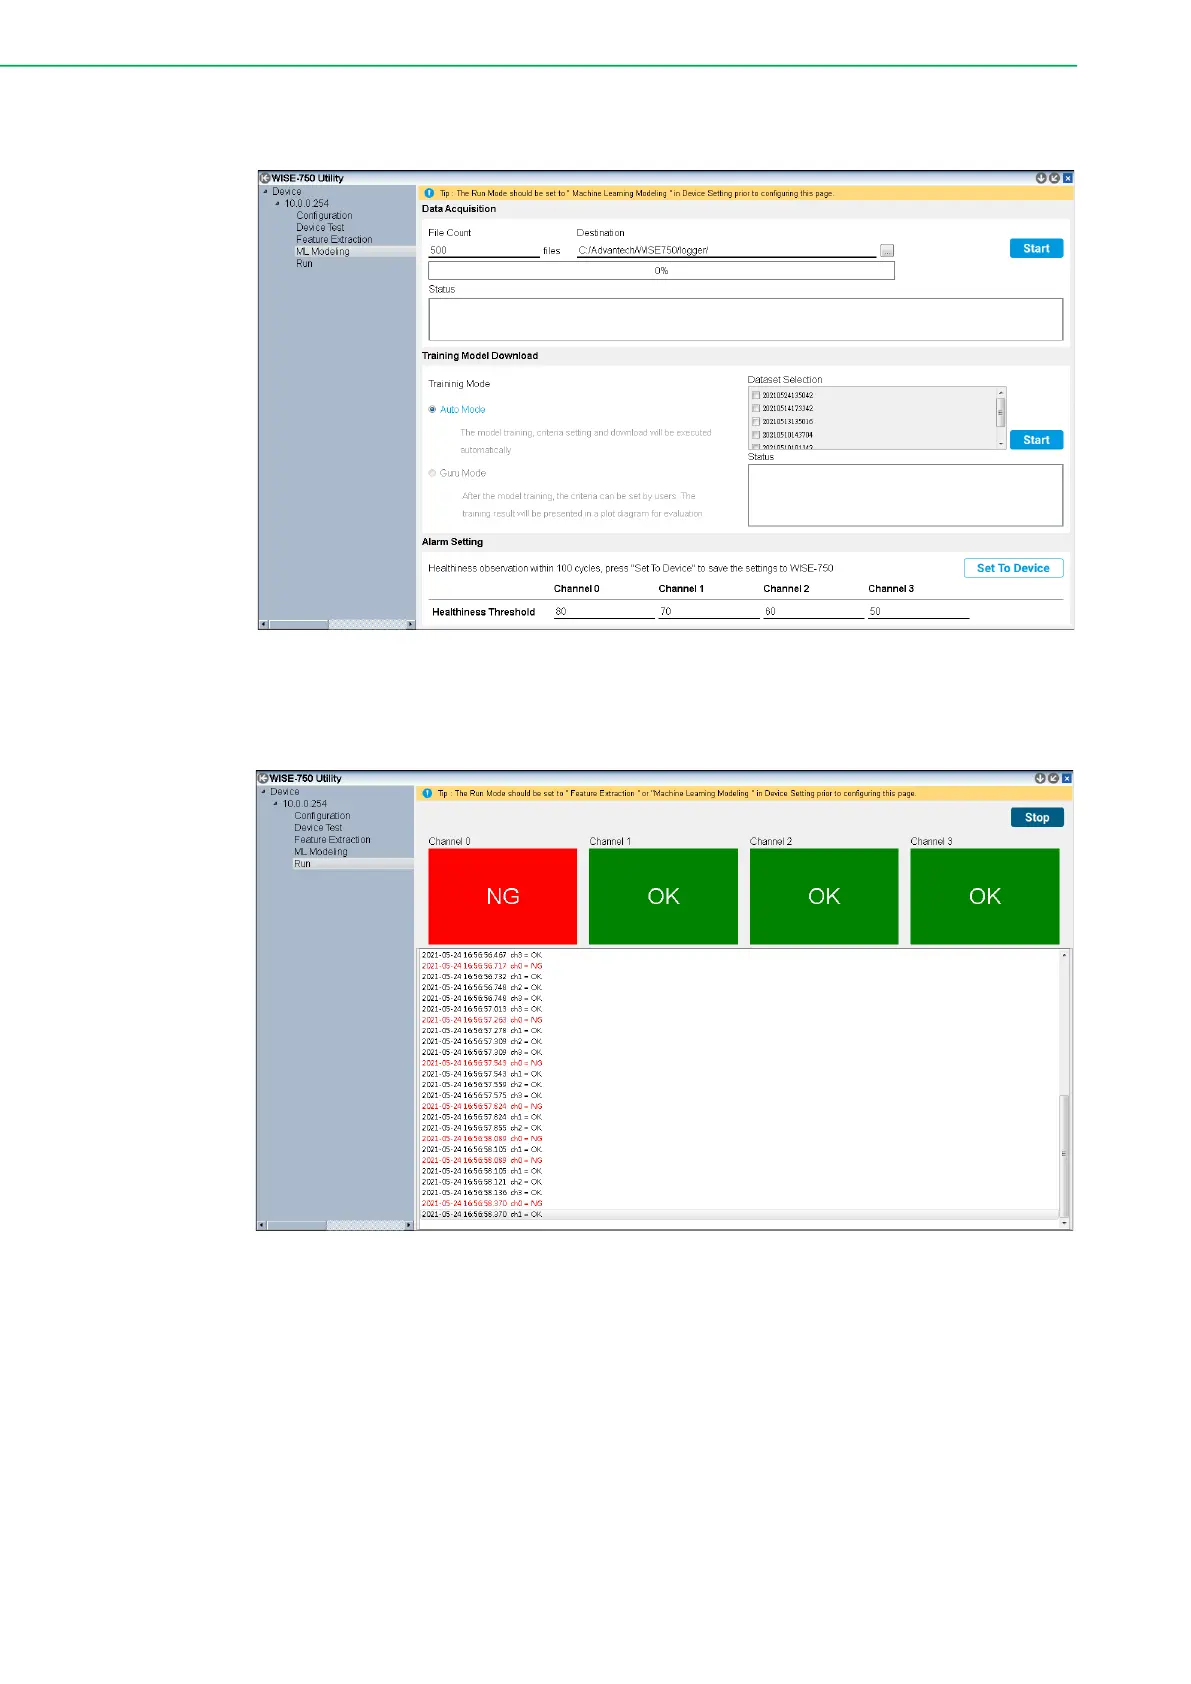Click the browse button beside the Destination path

coord(886,251)
